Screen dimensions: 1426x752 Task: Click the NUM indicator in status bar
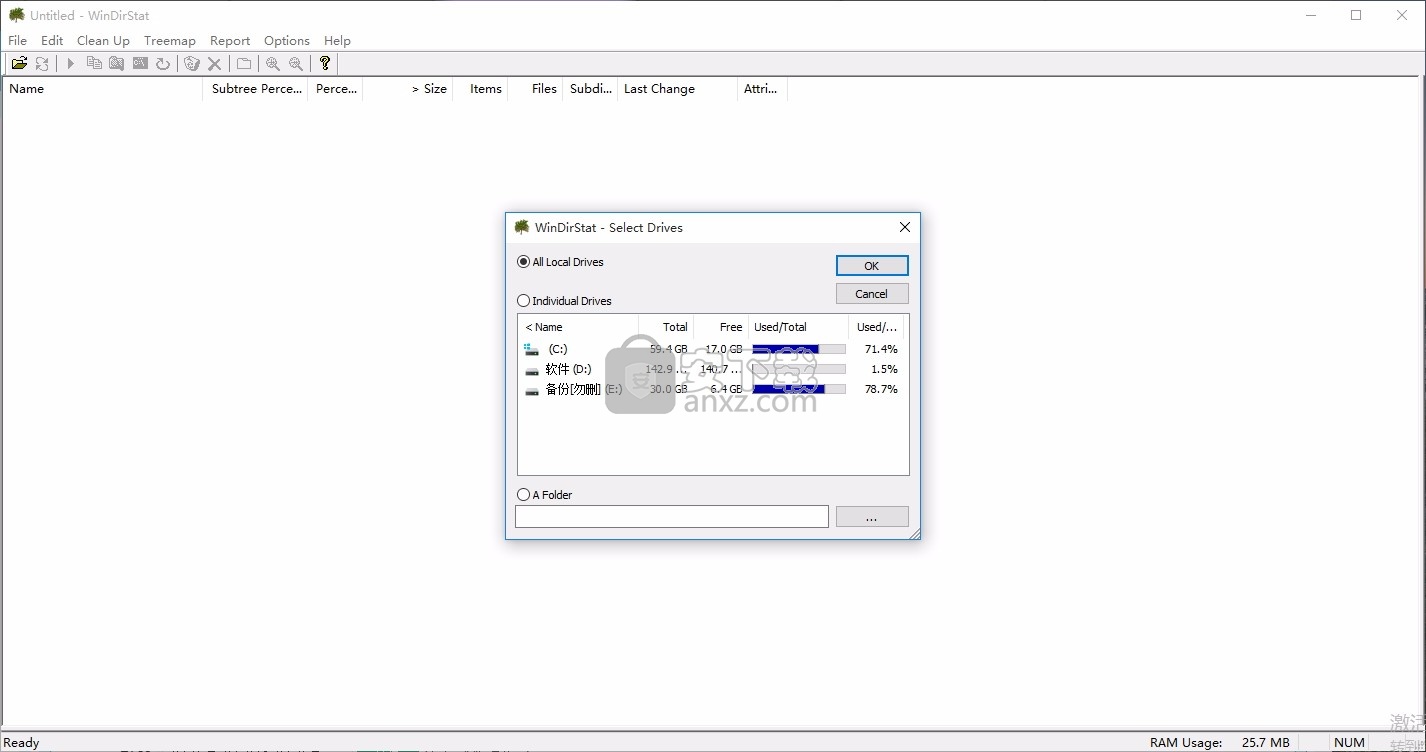coord(1349,742)
